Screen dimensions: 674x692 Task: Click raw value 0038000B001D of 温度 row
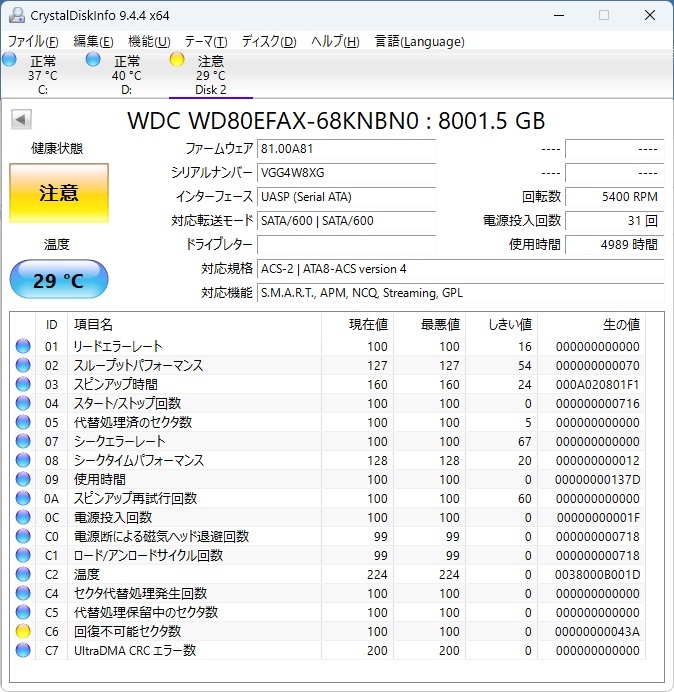(x=597, y=575)
